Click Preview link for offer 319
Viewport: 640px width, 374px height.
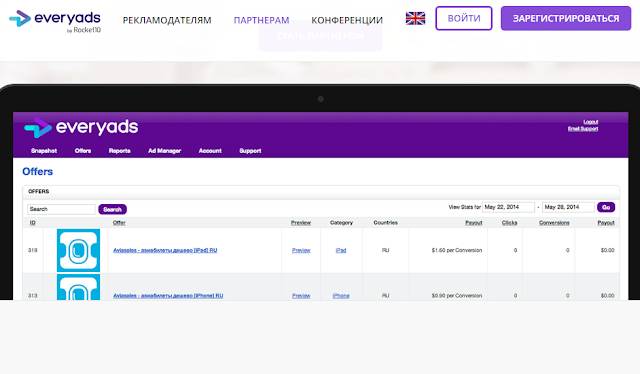(301, 250)
